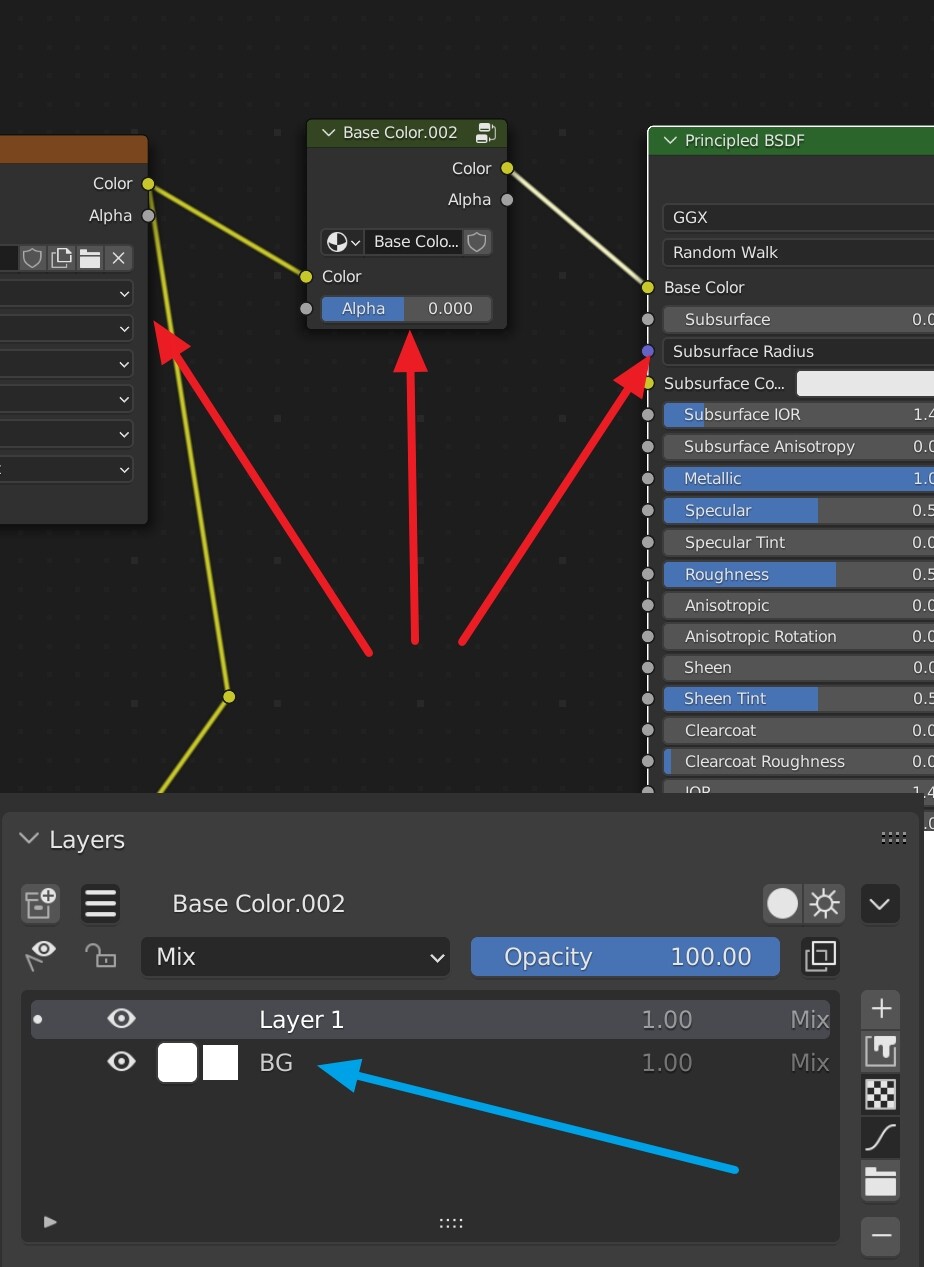Add a fill layer via paint-bucket icon
This screenshot has width=934, height=1267.
click(880, 1051)
